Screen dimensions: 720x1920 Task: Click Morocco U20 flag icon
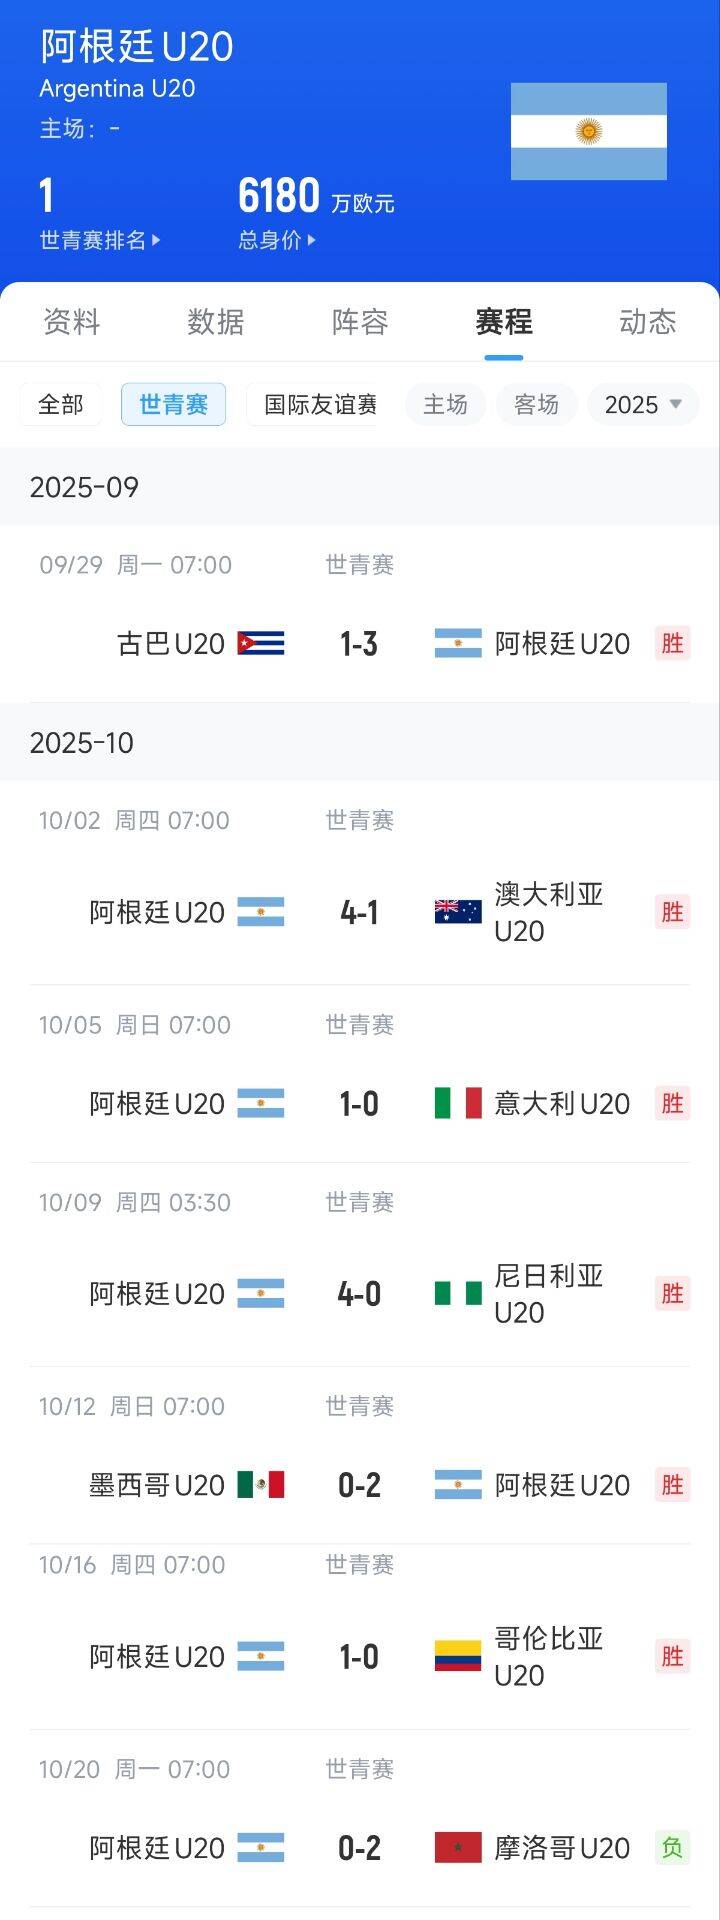(458, 1847)
